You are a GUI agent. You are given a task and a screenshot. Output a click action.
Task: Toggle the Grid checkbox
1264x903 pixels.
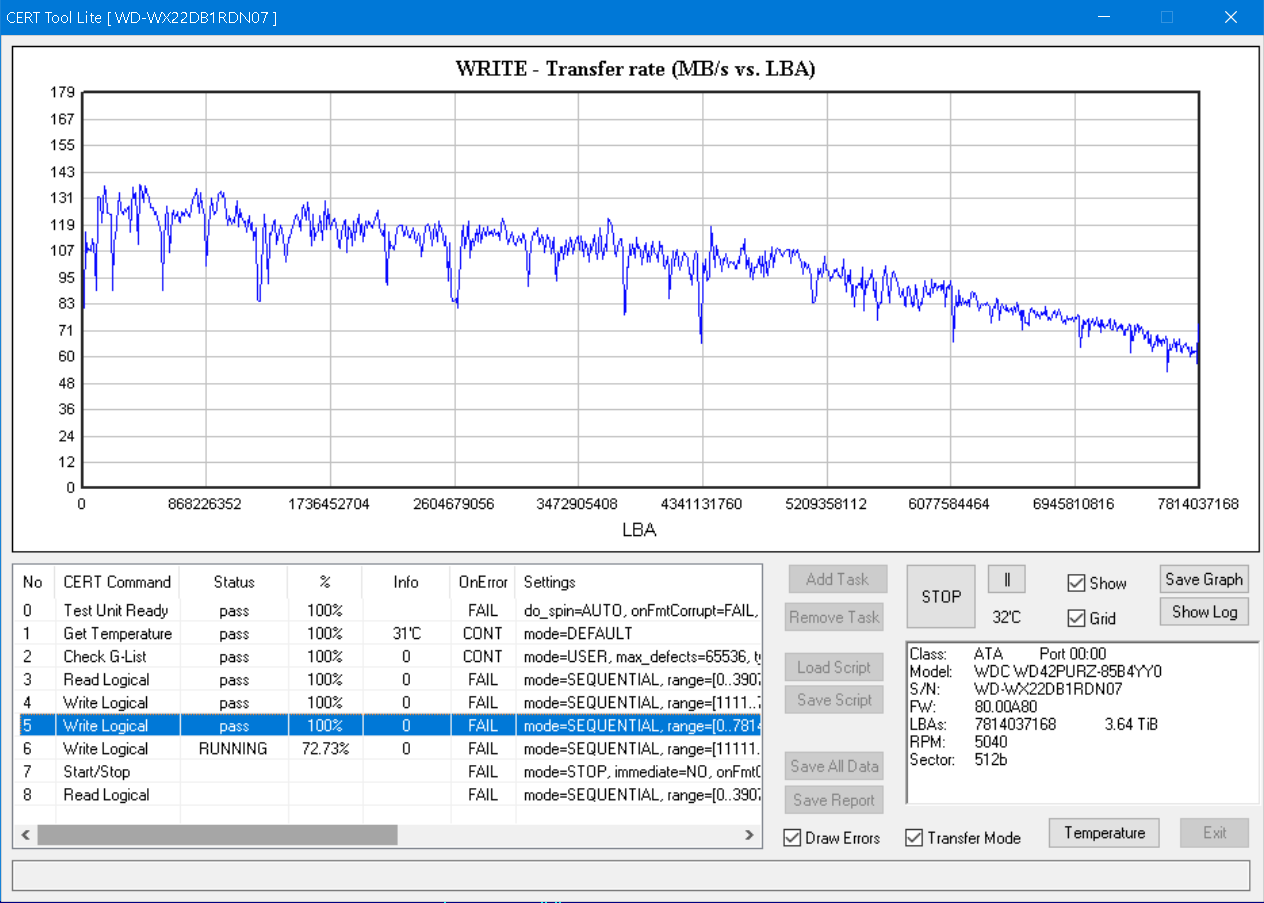[x=1076, y=618]
